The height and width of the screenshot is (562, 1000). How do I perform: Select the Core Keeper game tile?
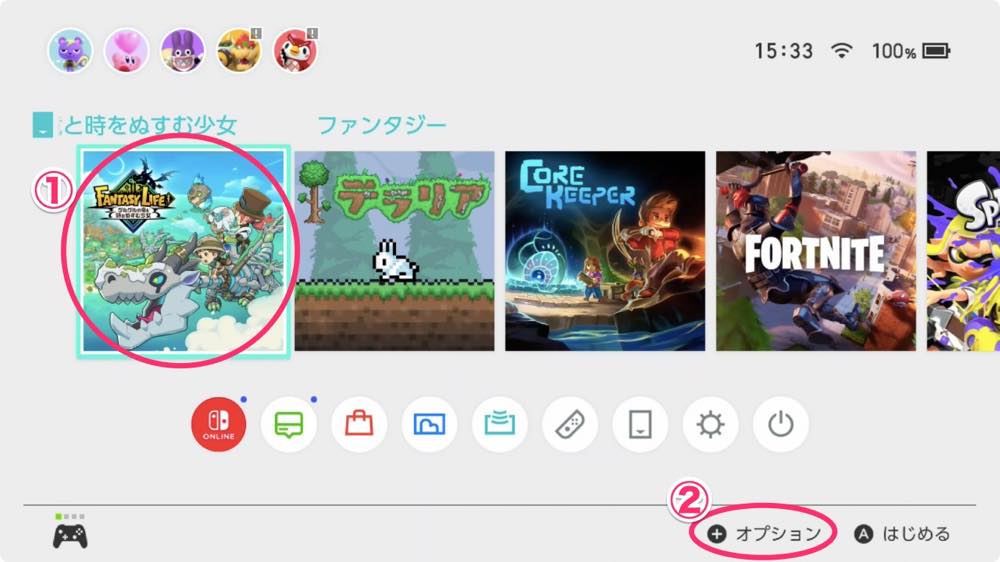605,251
